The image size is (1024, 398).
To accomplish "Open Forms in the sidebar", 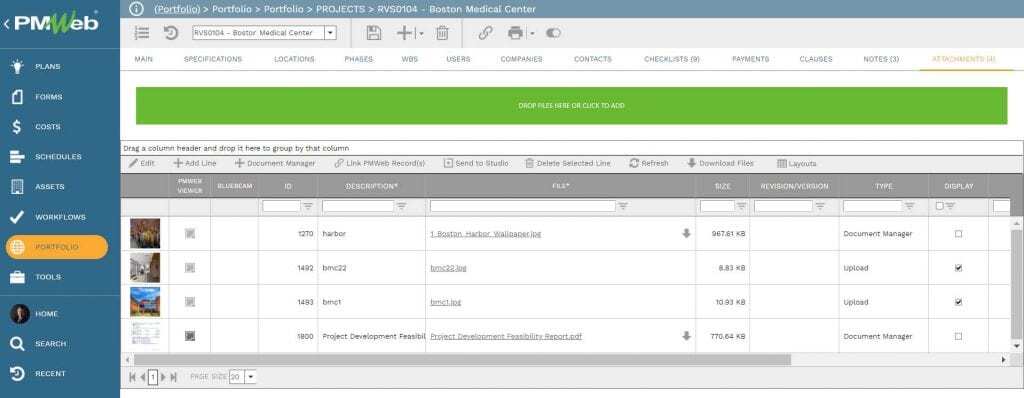I will pyautogui.click(x=48, y=97).
